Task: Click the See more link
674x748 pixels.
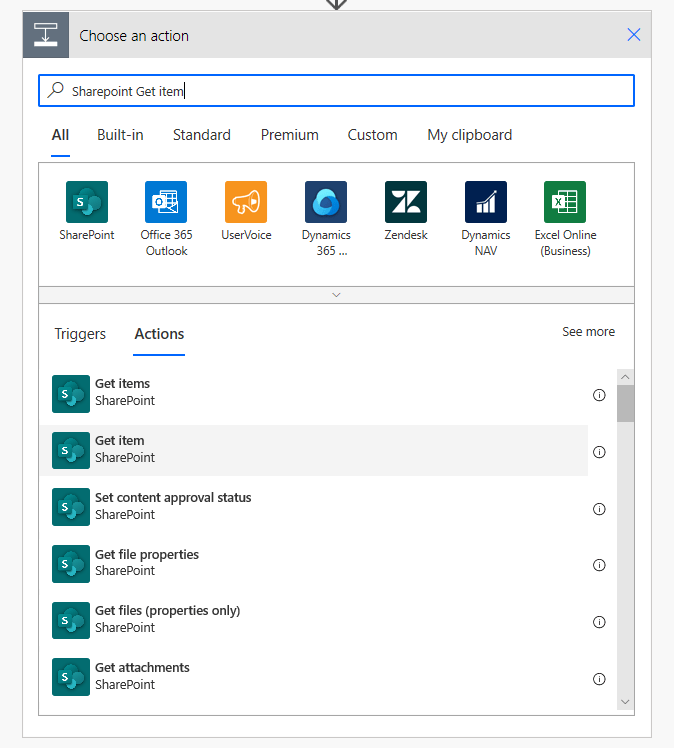Action: click(589, 332)
